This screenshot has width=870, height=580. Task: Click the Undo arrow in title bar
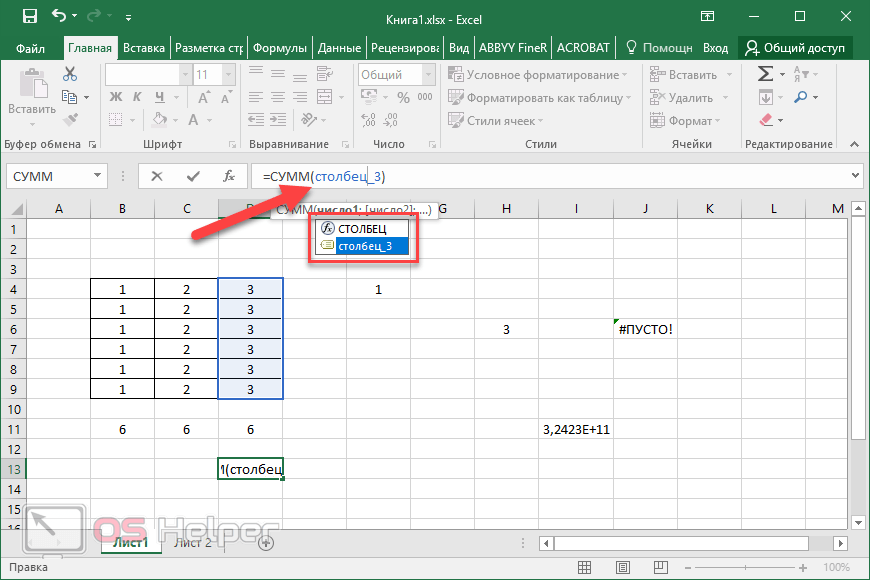59,17
